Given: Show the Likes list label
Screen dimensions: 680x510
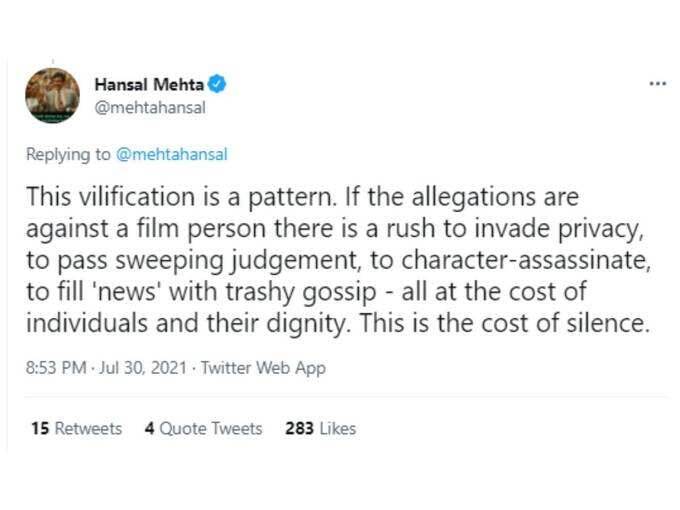Looking at the screenshot, I should 337,428.
